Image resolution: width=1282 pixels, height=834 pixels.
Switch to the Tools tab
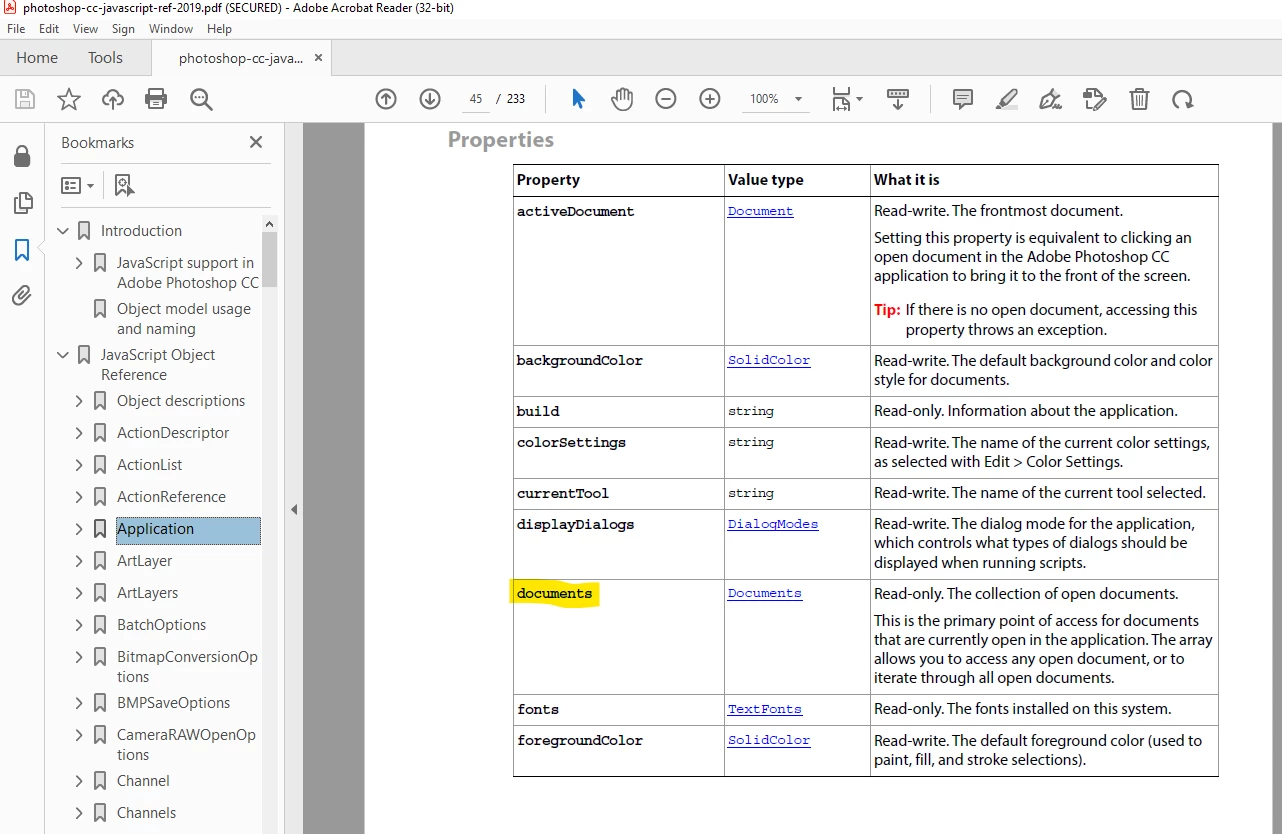(x=105, y=58)
